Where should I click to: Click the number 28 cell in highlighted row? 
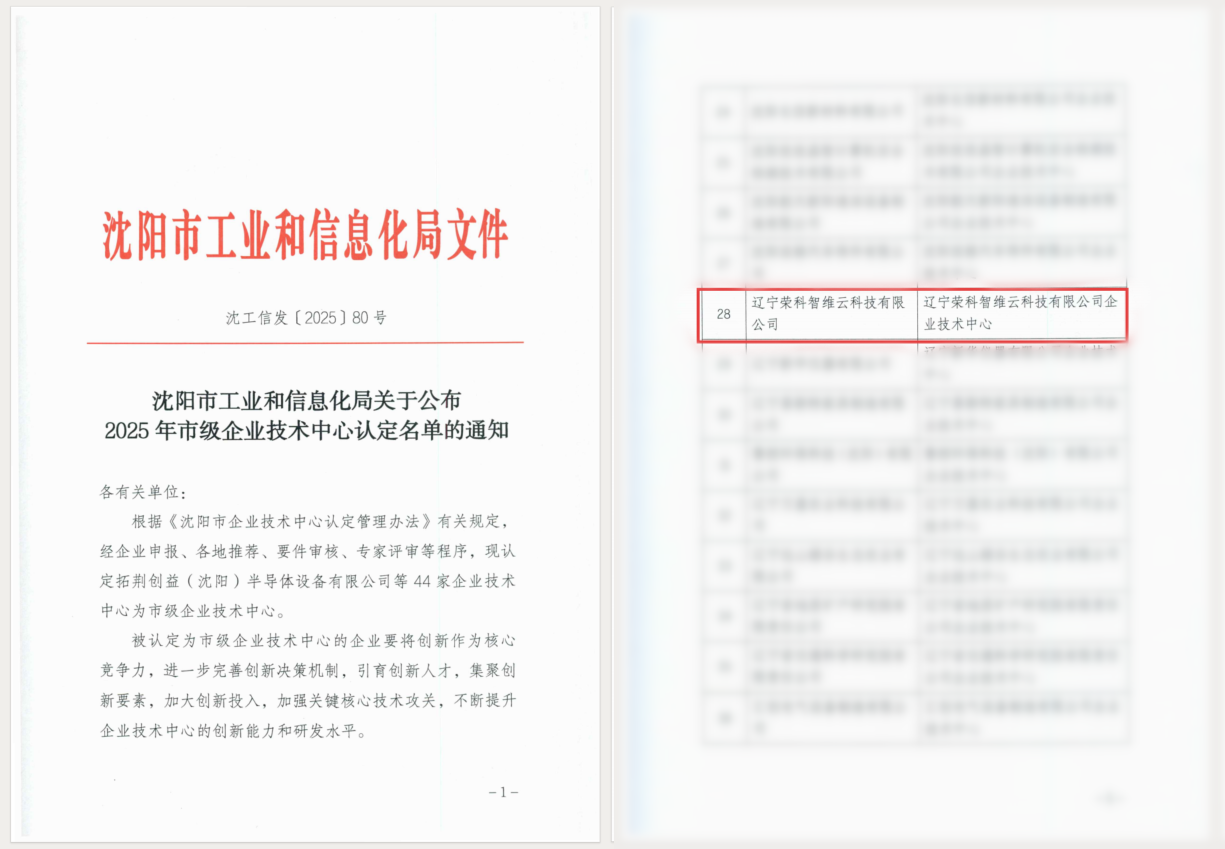[x=724, y=314]
